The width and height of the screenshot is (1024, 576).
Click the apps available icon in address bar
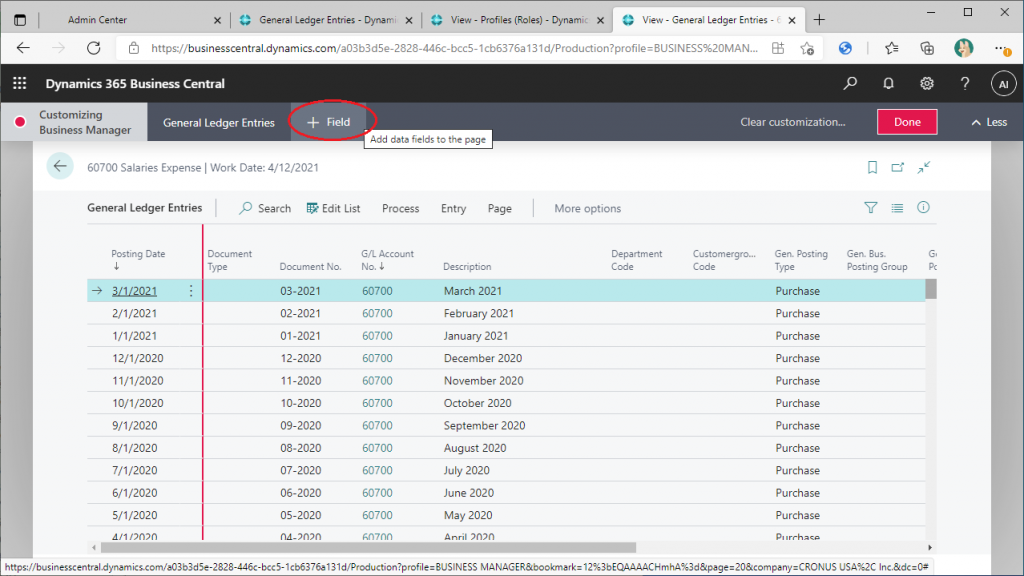778,48
